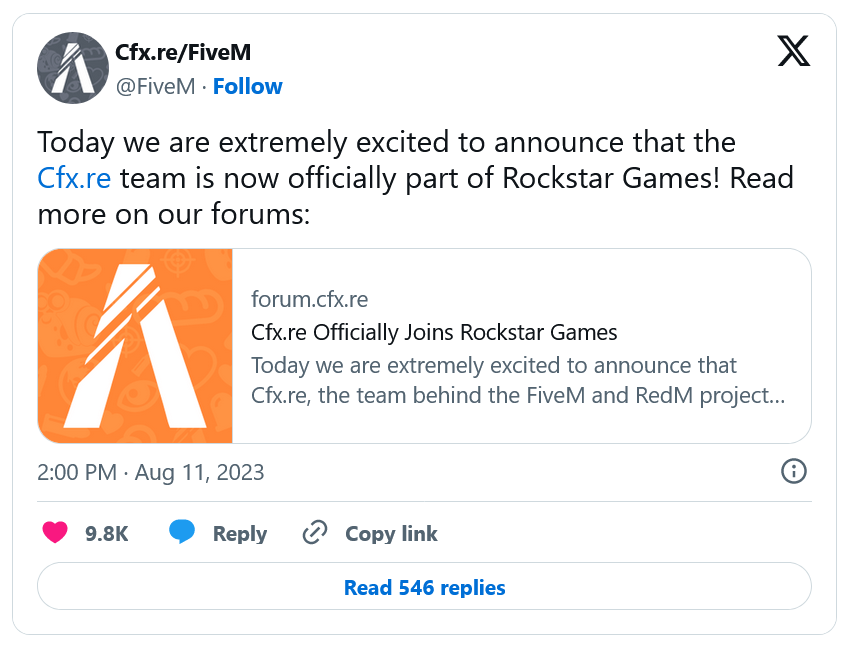This screenshot has height=646, width=849.
Task: Click the 2:00 PM · Aug 11, 2023 timestamp
Action: (151, 472)
